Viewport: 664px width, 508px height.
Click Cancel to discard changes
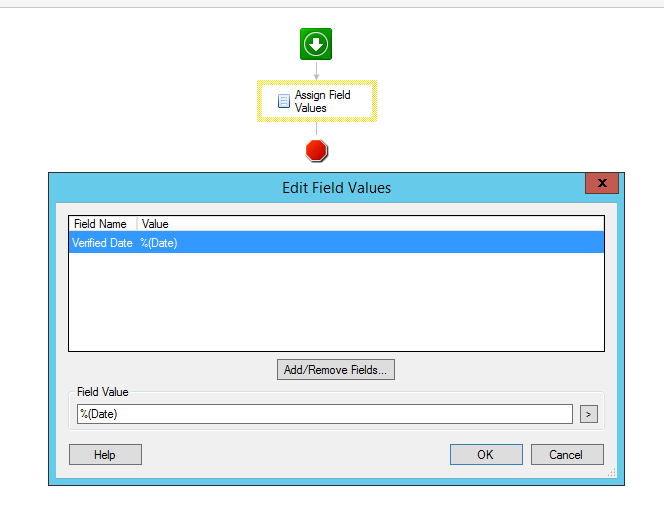tap(567, 455)
